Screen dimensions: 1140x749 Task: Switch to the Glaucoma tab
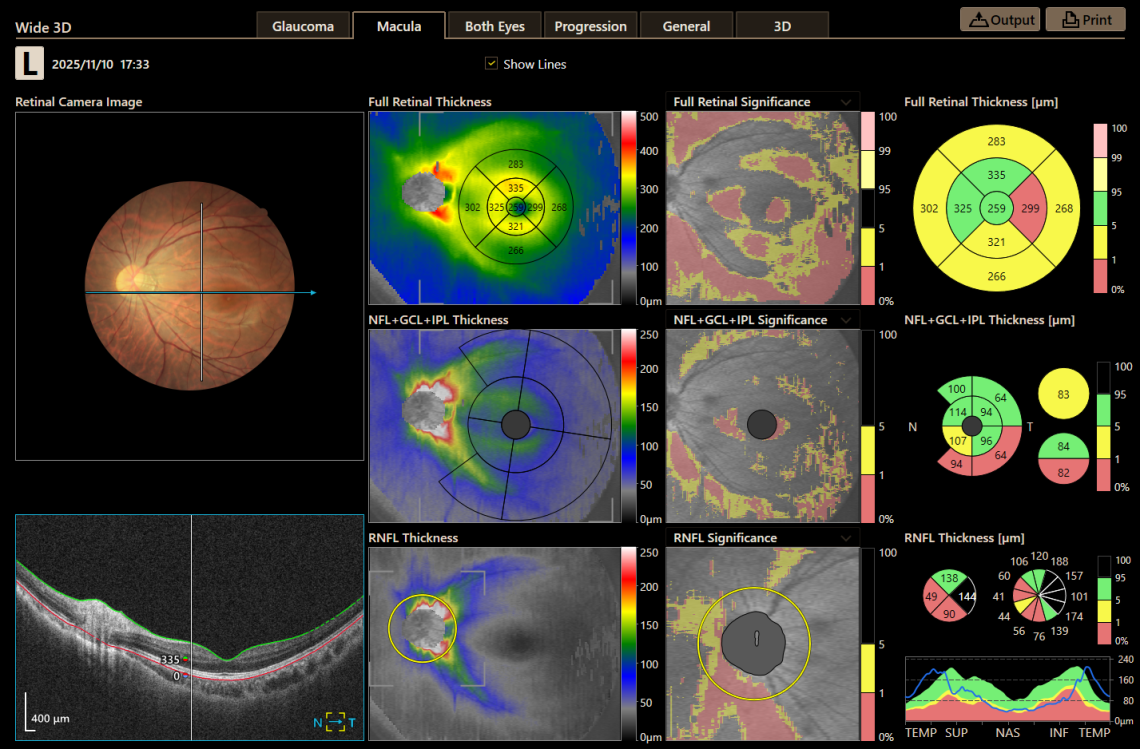point(304,25)
